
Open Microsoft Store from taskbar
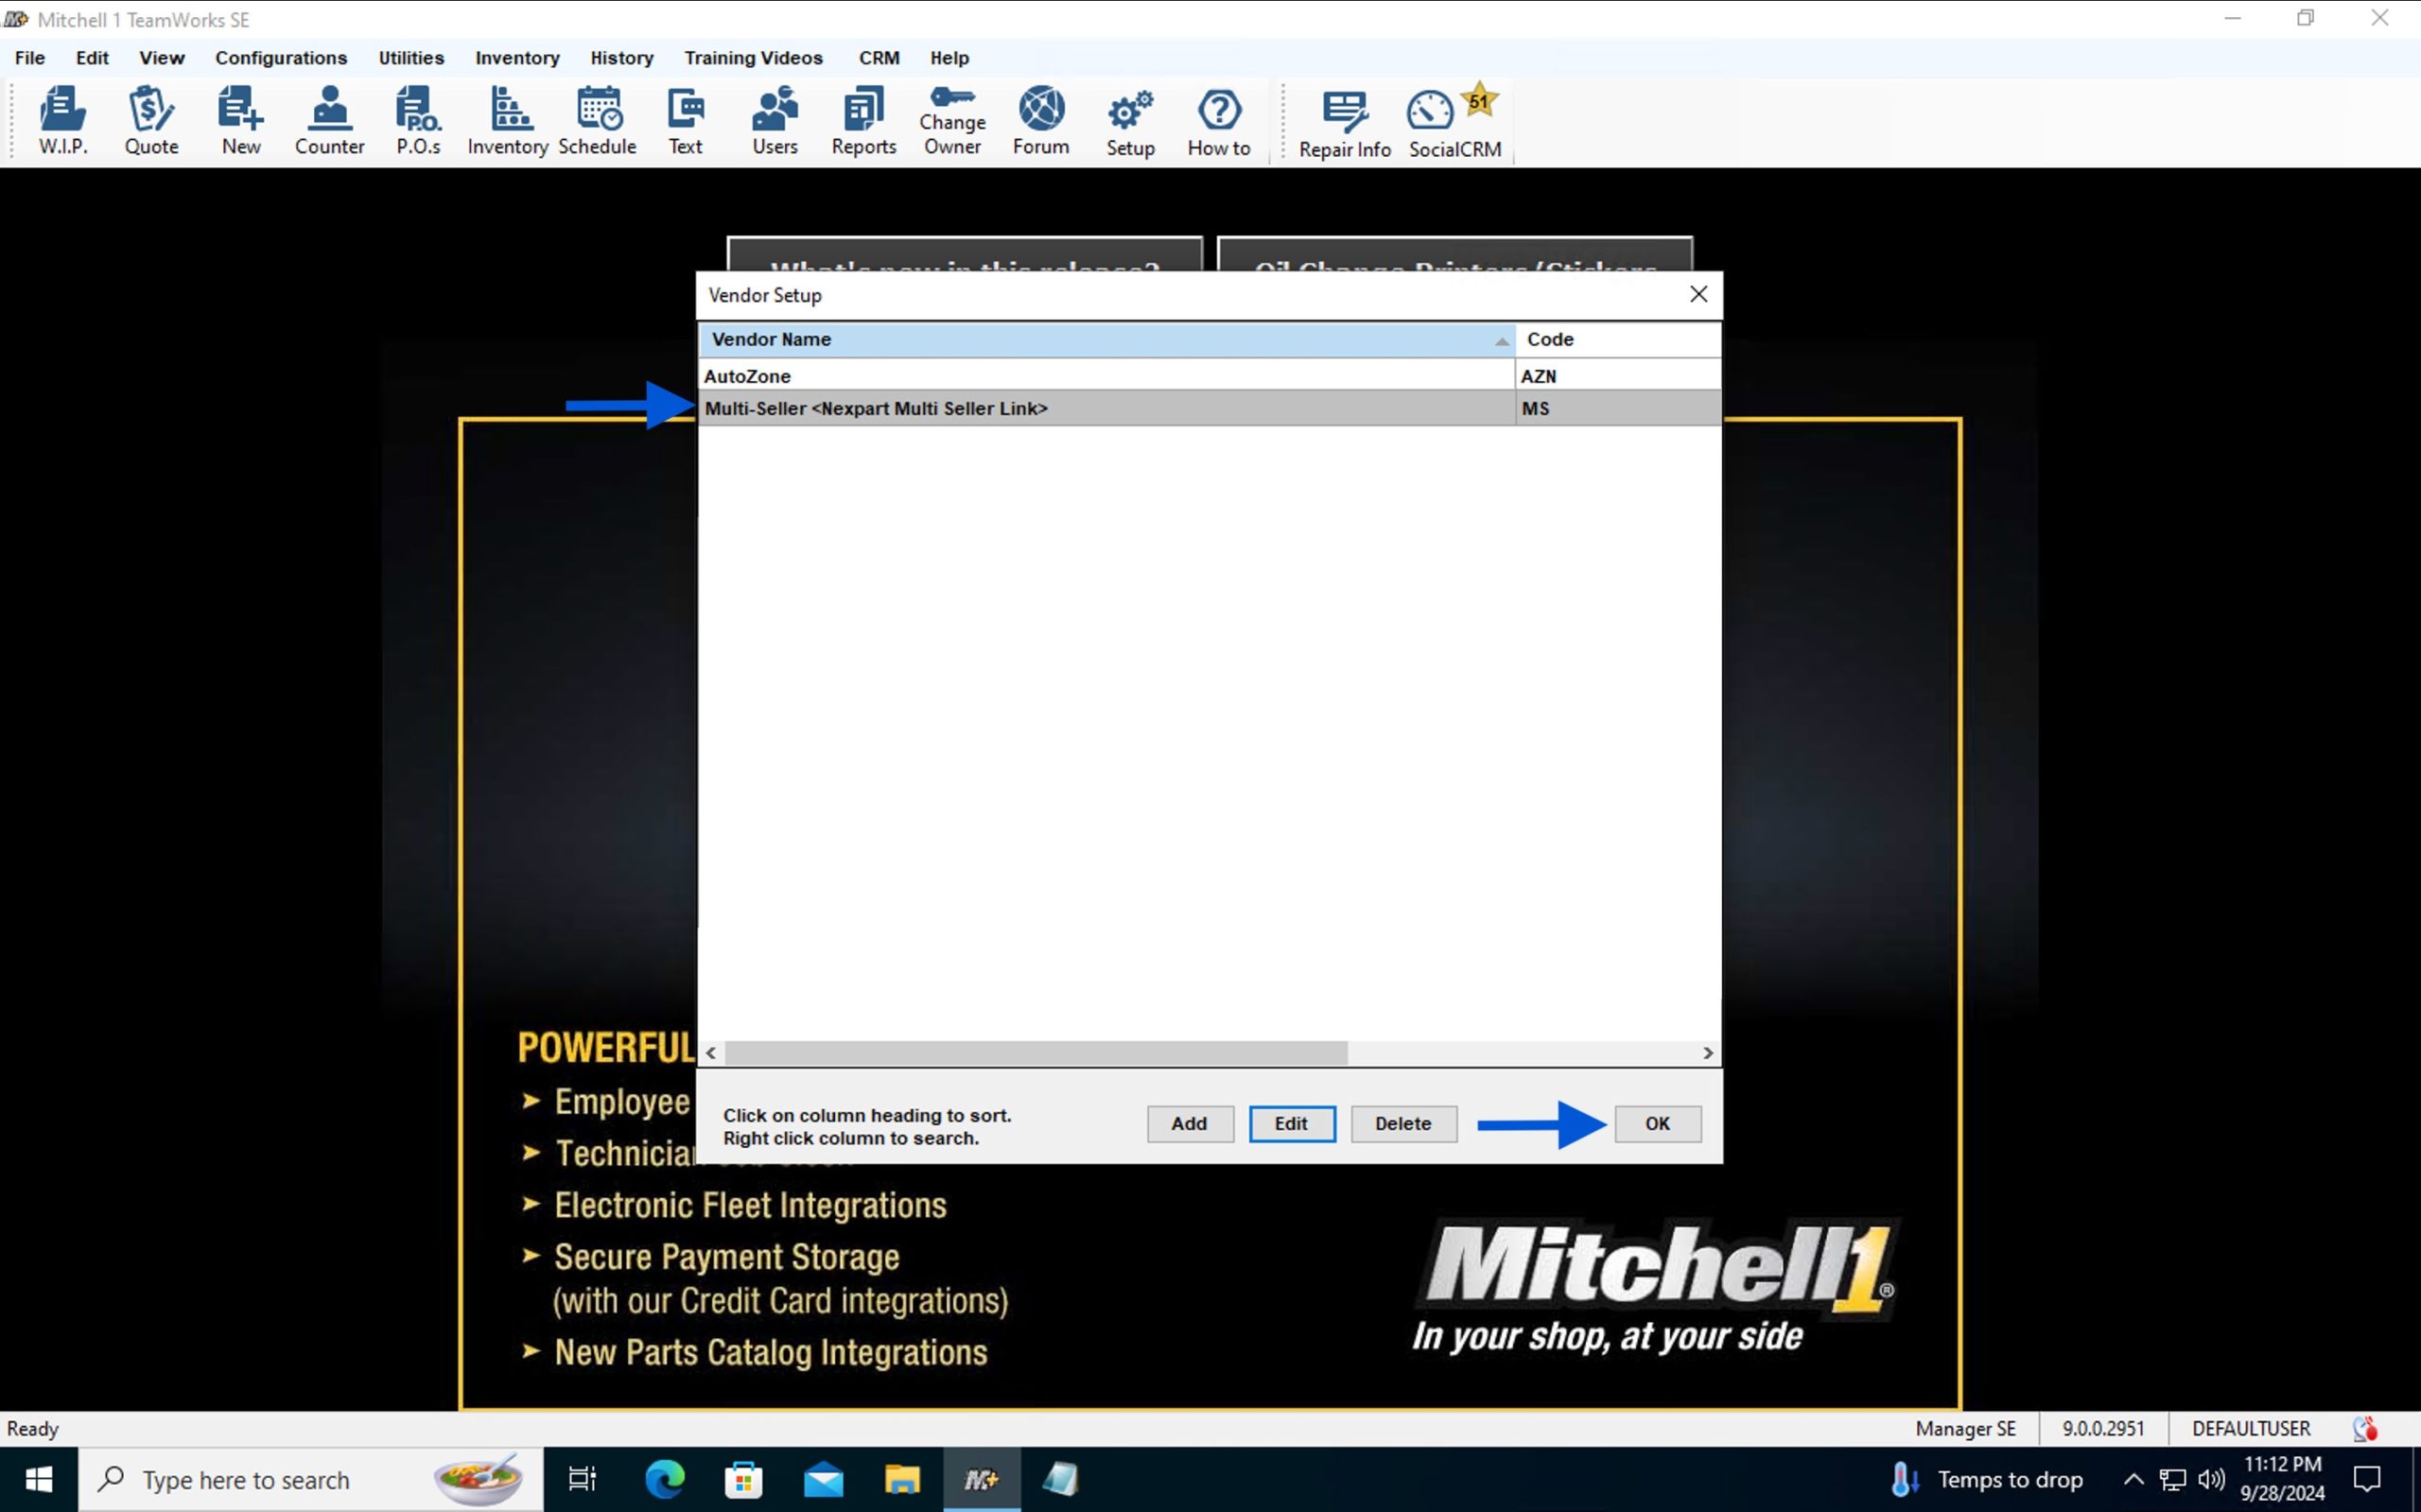tap(743, 1479)
